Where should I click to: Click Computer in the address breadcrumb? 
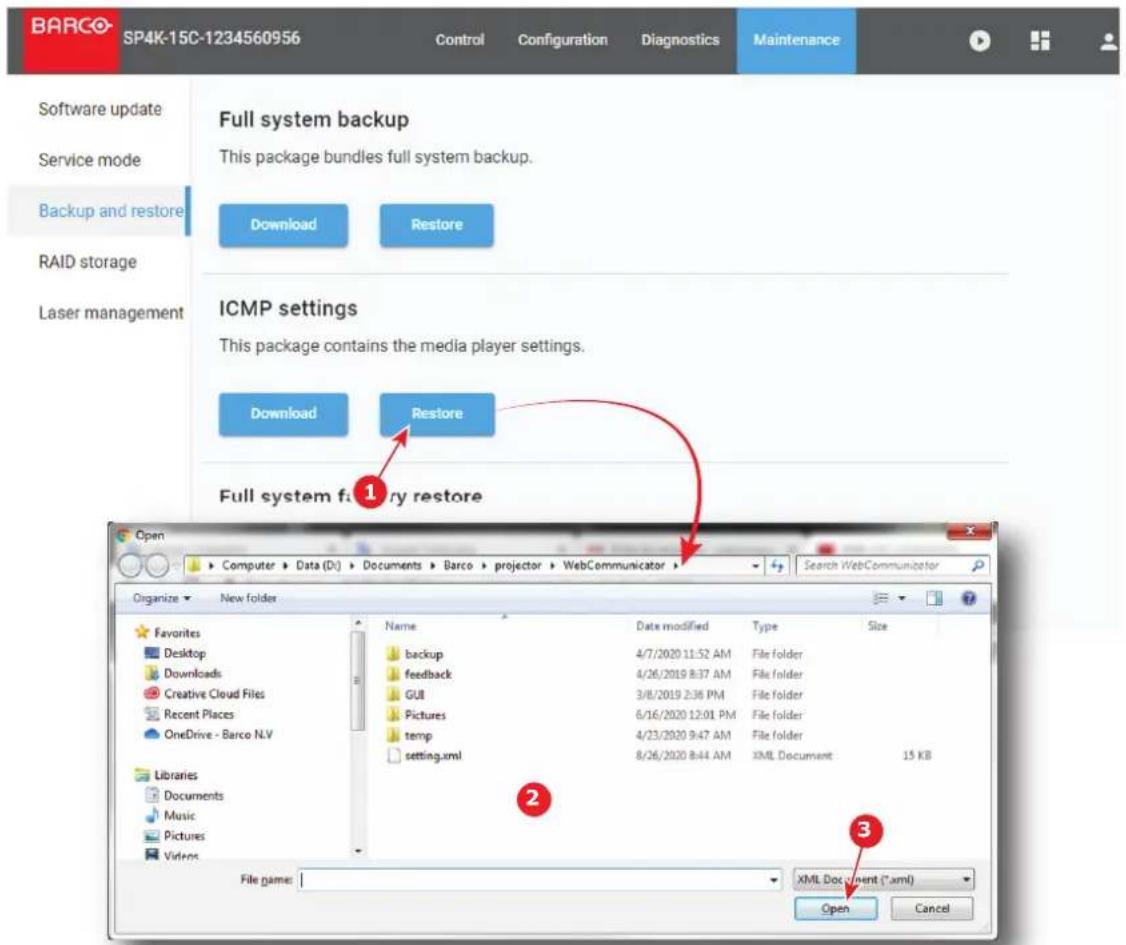click(248, 566)
